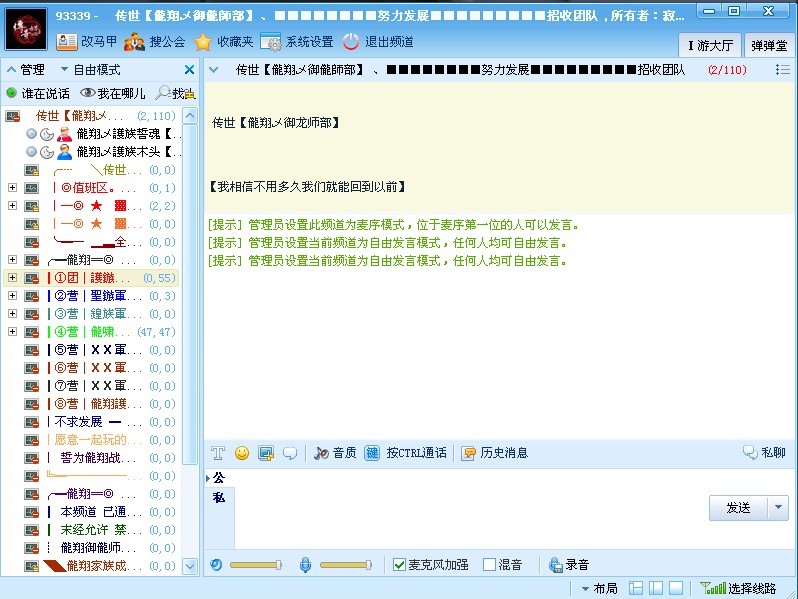Select the 私 private chat tab

coord(219,498)
